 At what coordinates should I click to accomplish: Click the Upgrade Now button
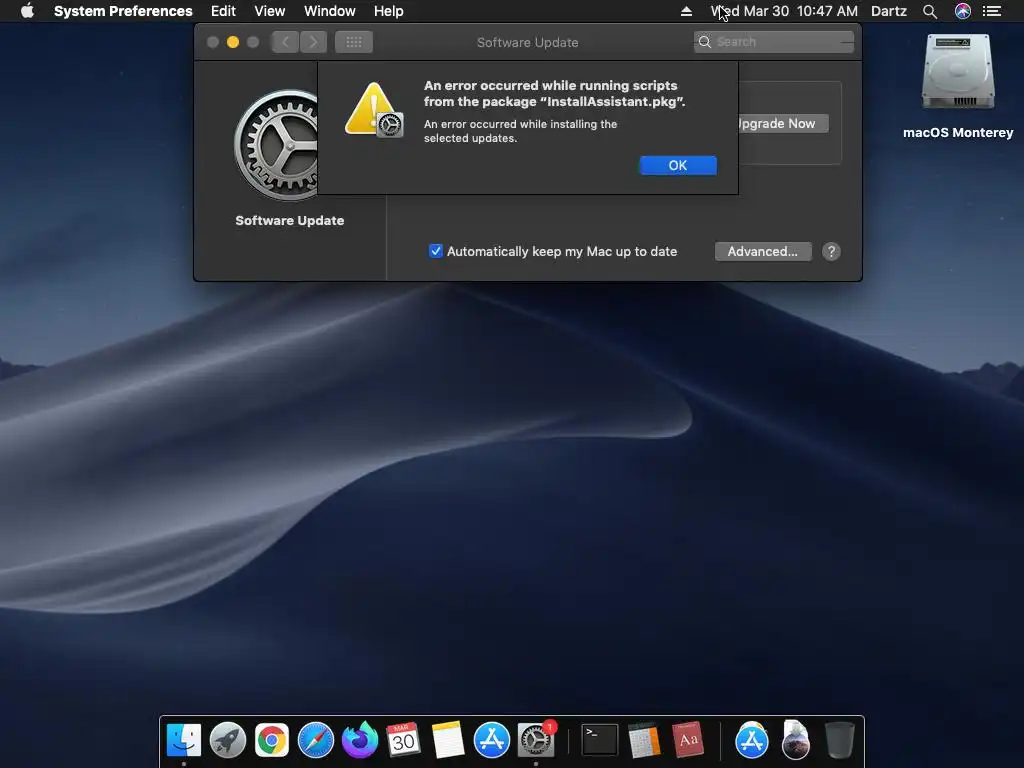point(783,123)
